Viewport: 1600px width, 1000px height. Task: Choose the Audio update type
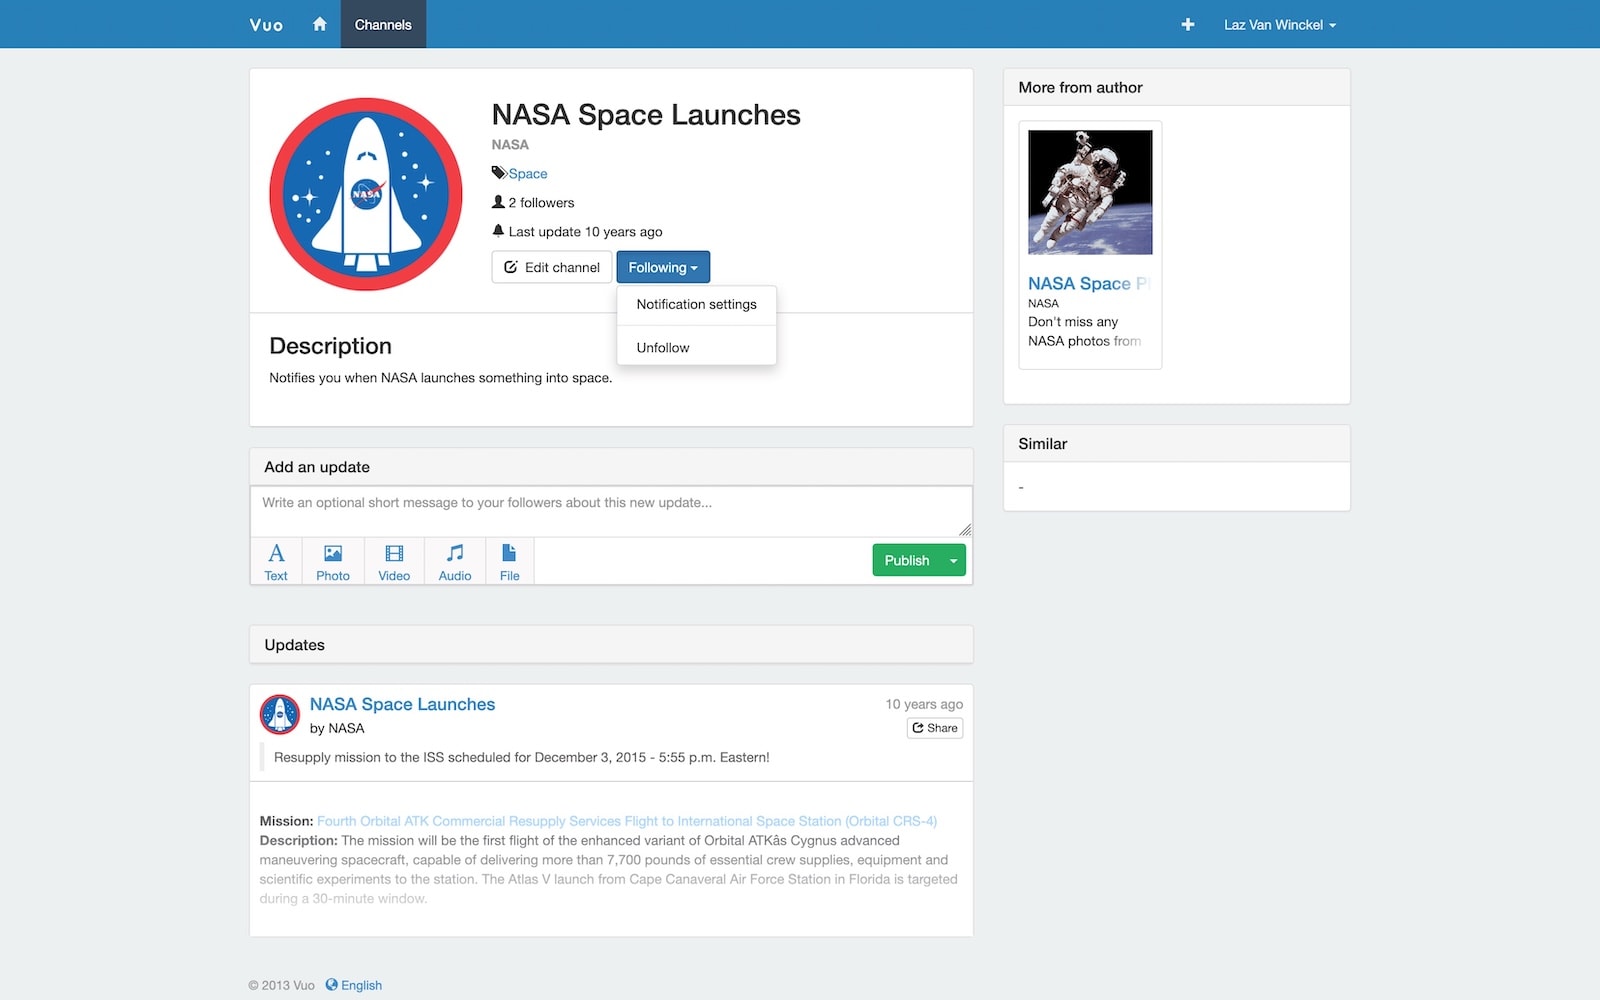click(455, 561)
